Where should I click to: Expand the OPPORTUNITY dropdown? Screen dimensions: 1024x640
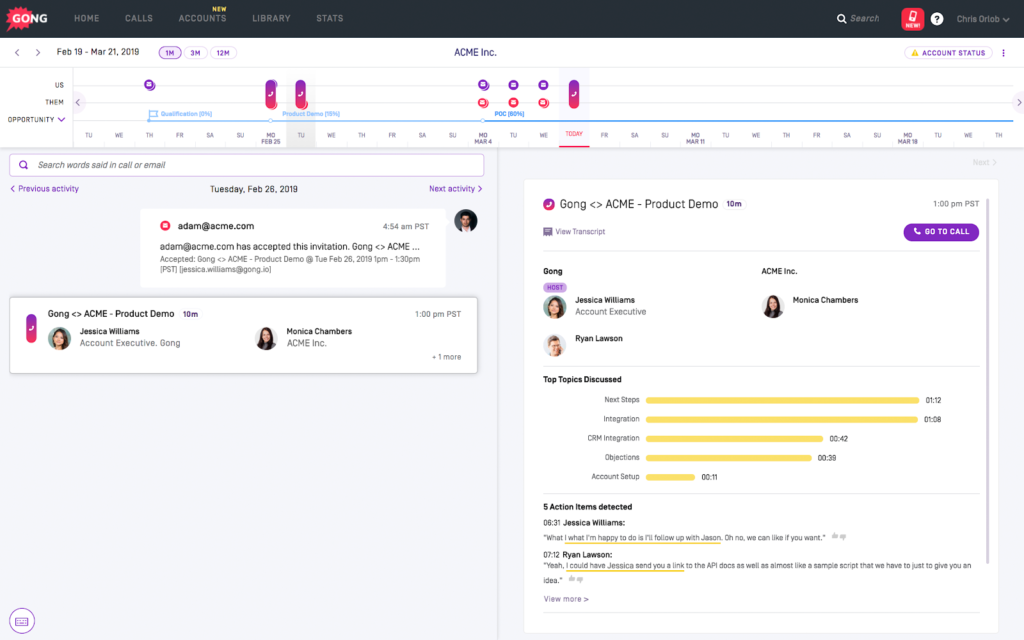pyautogui.click(x=36, y=120)
